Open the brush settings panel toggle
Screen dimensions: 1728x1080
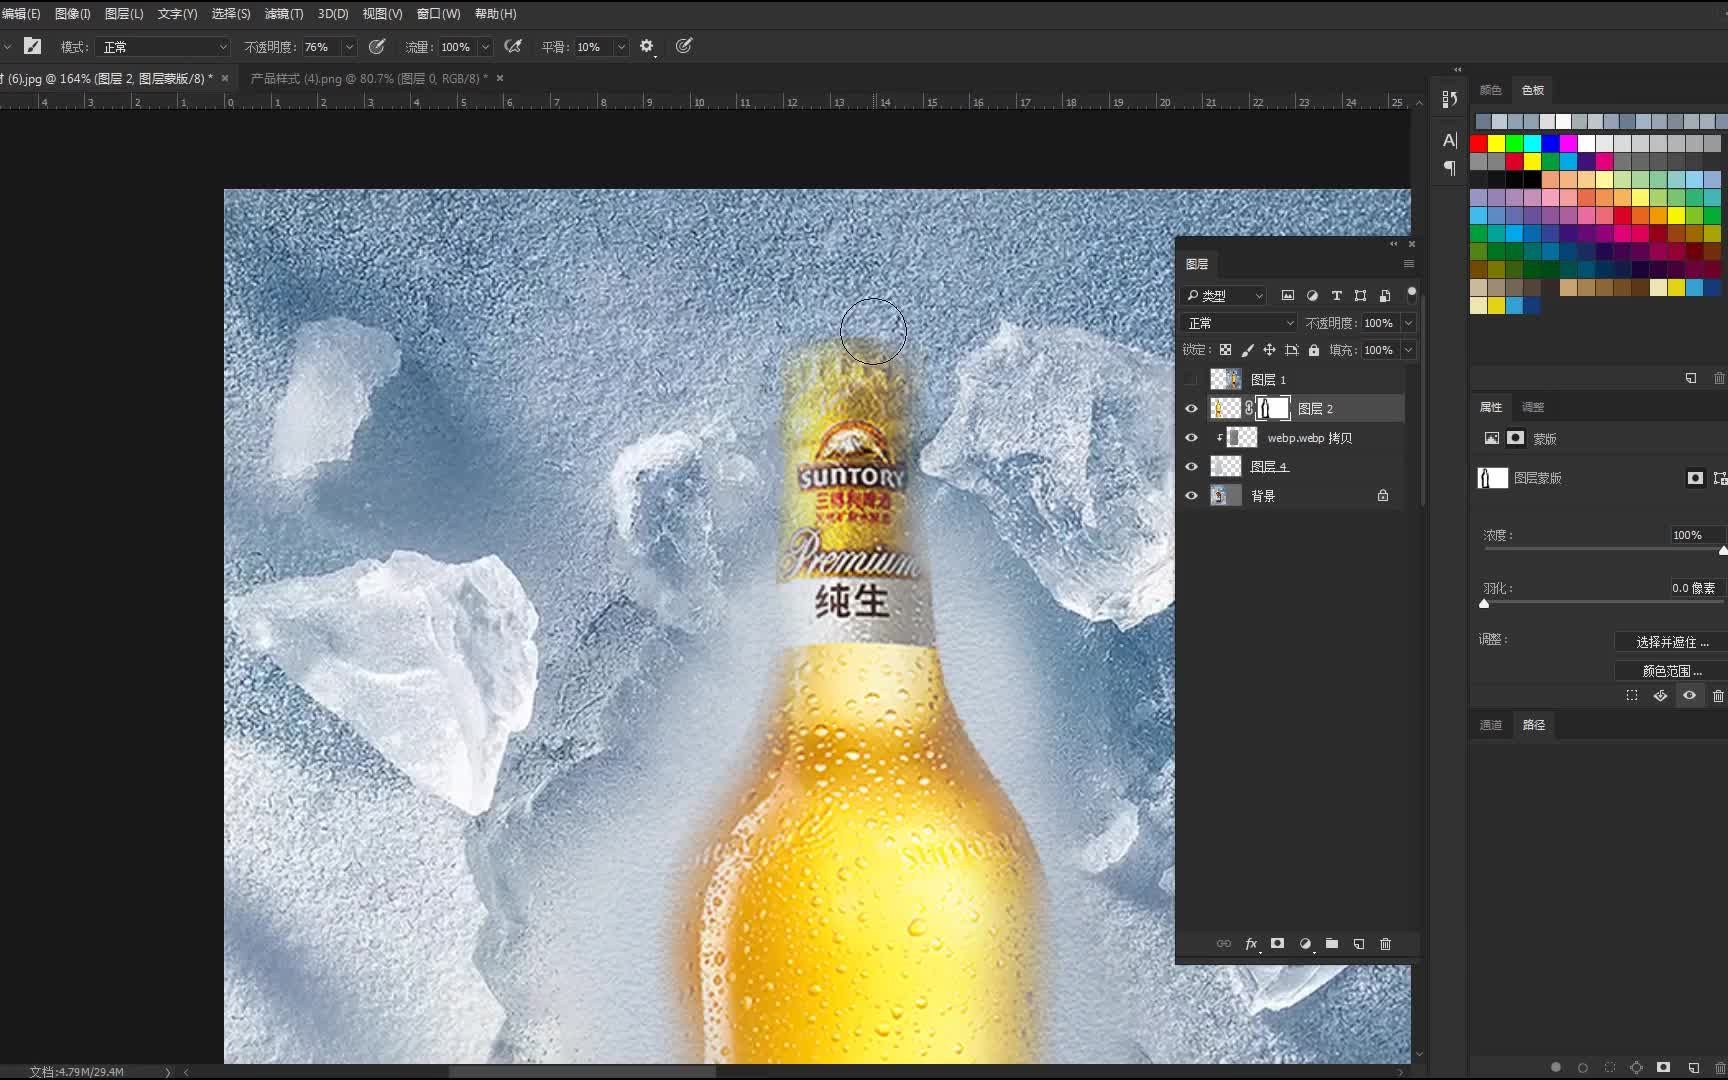[x=33, y=46]
